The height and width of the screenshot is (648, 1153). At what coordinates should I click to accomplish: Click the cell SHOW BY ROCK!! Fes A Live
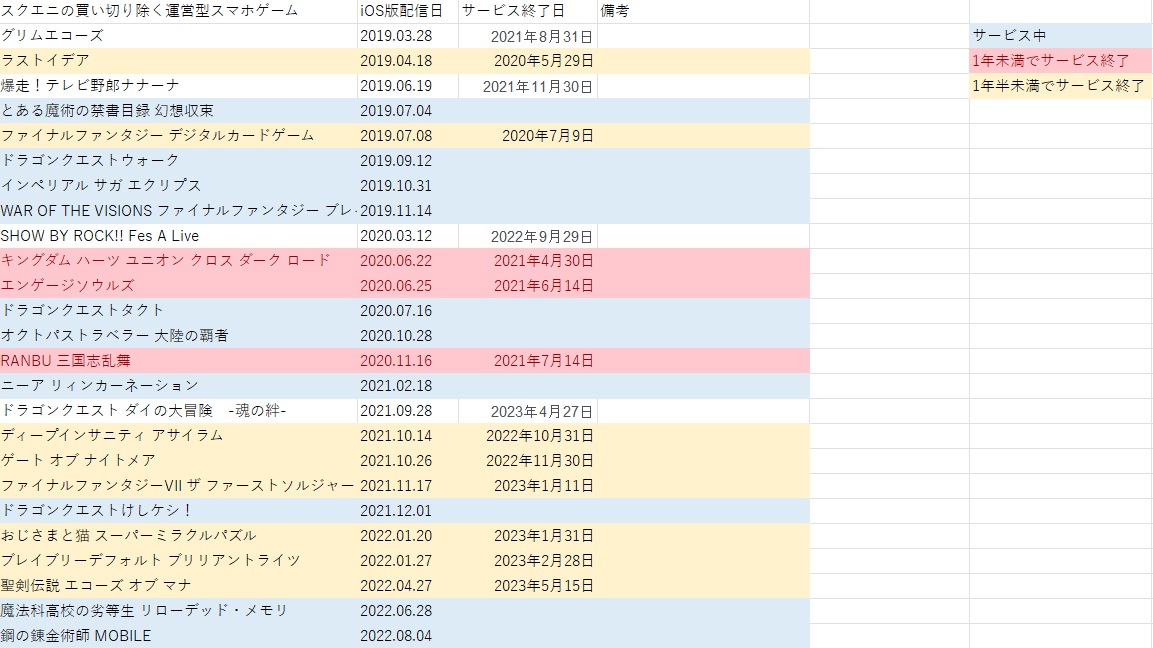click(x=179, y=236)
